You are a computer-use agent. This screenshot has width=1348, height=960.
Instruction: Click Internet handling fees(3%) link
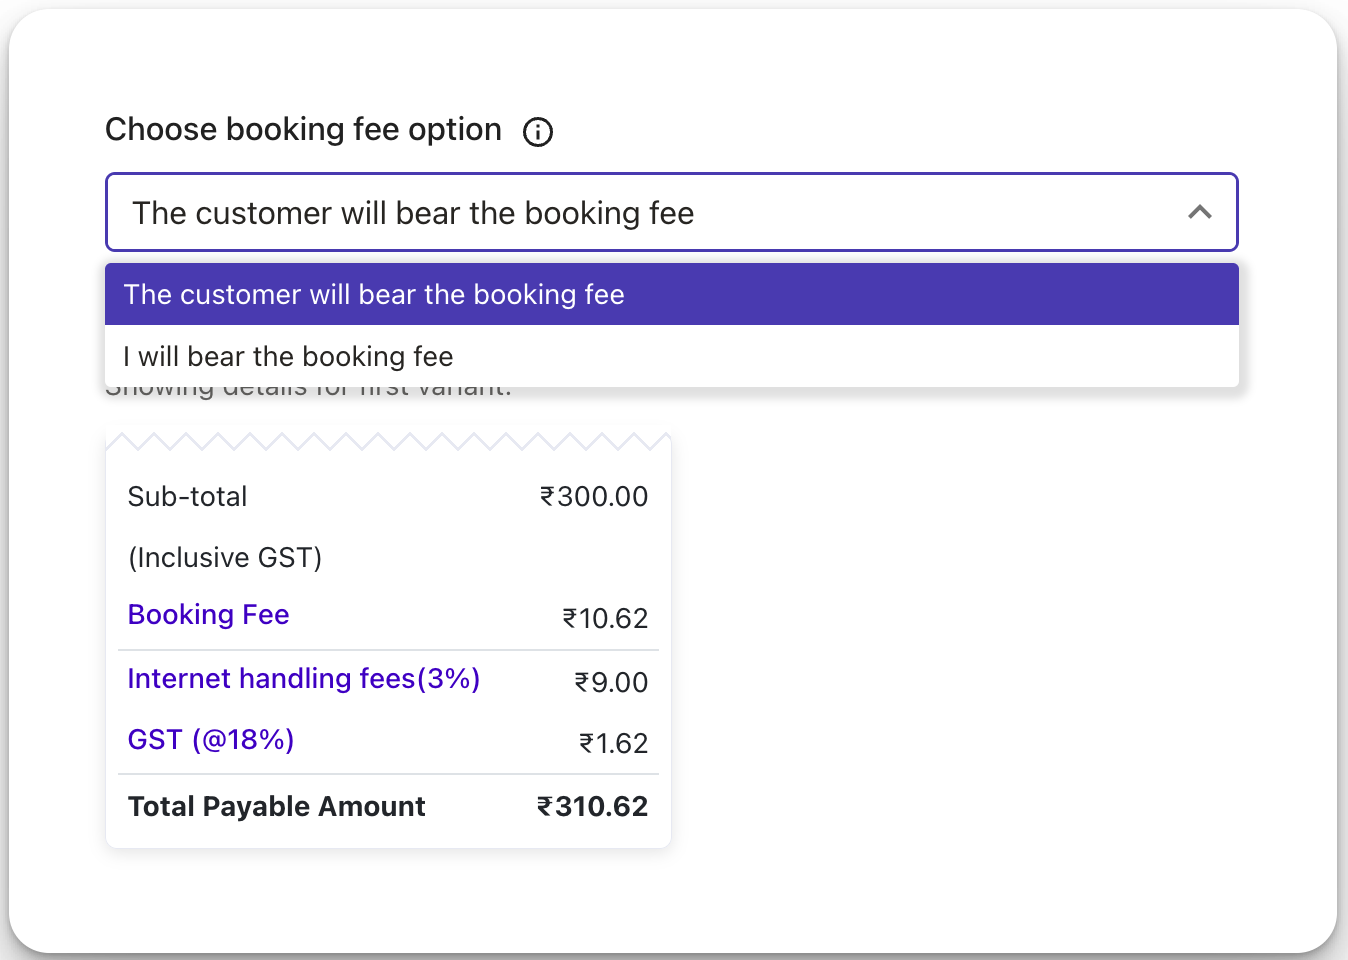[x=304, y=678]
